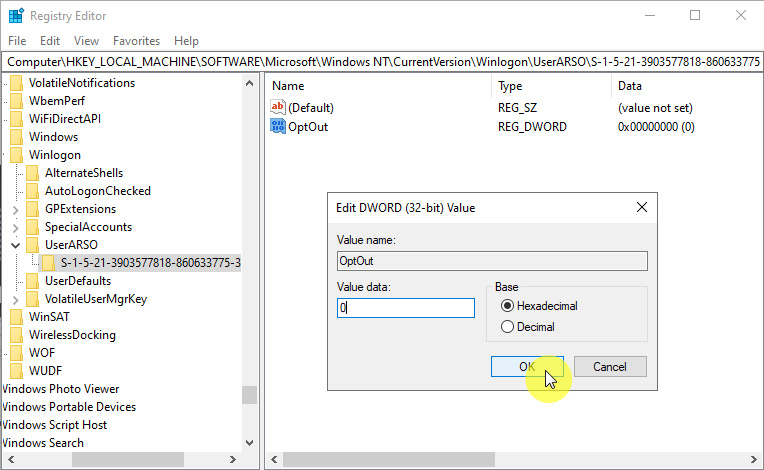Select the WinSAT folder icon

[x=17, y=317]
